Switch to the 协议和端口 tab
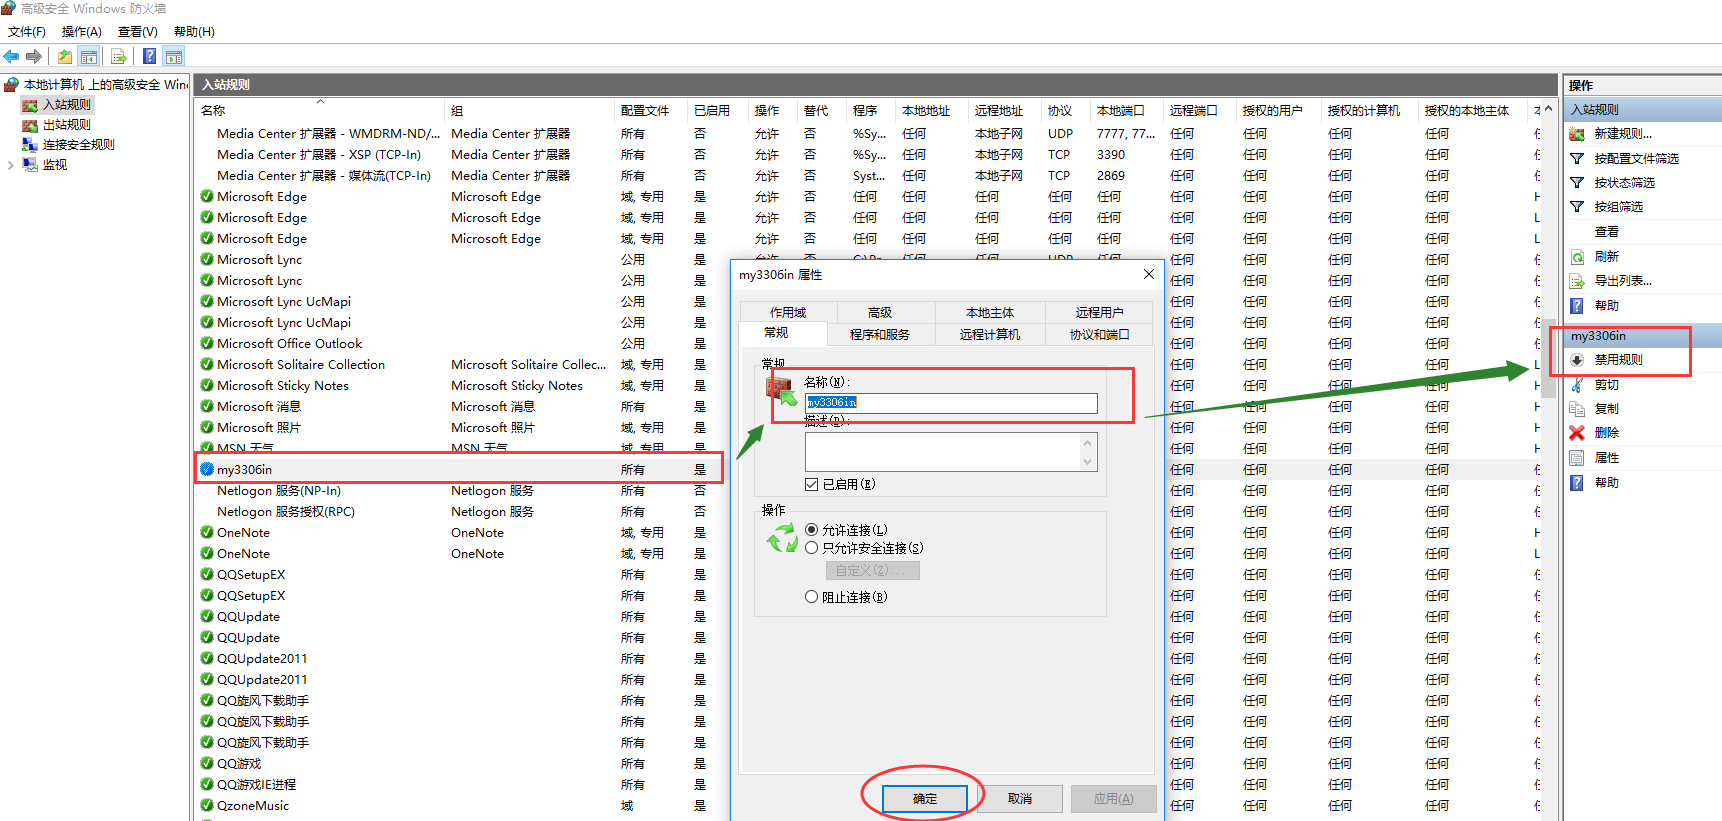 (1099, 334)
